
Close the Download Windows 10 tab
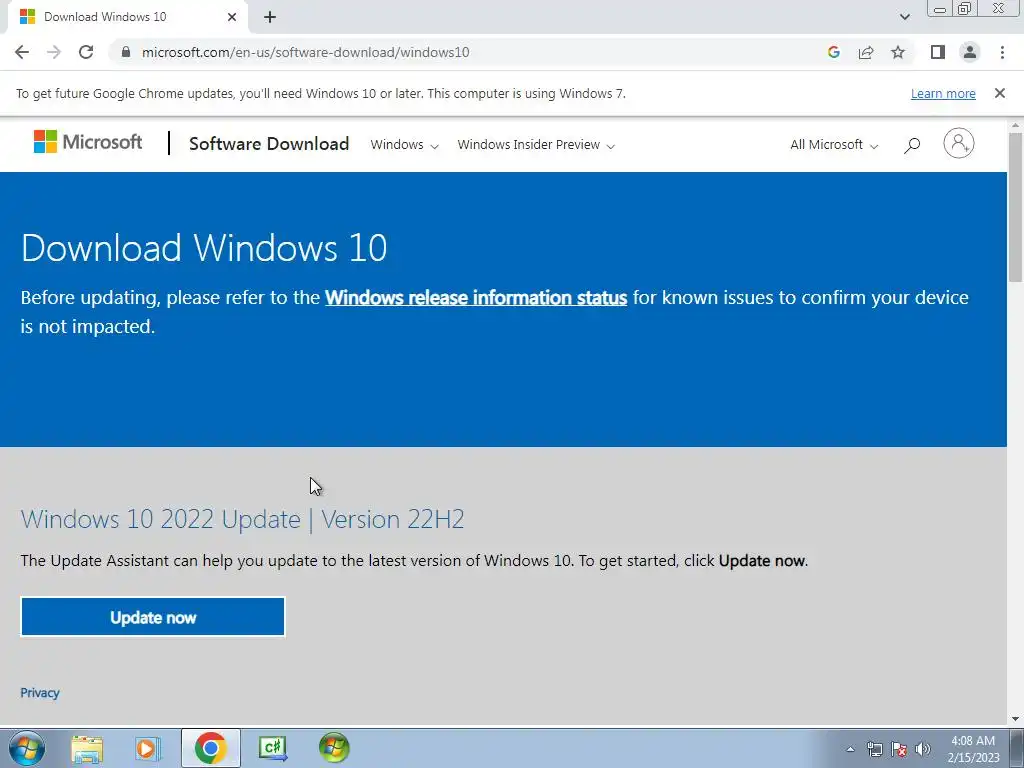(x=232, y=17)
